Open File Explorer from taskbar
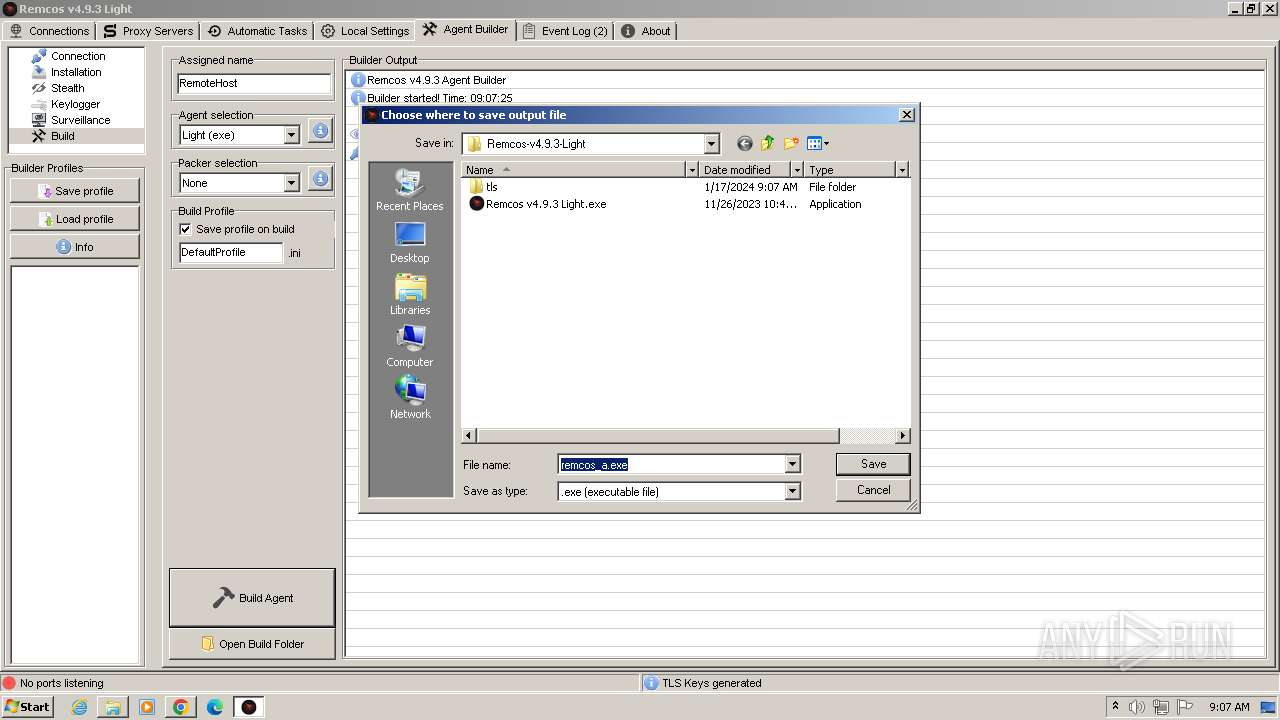This screenshot has width=1280, height=720. (113, 707)
